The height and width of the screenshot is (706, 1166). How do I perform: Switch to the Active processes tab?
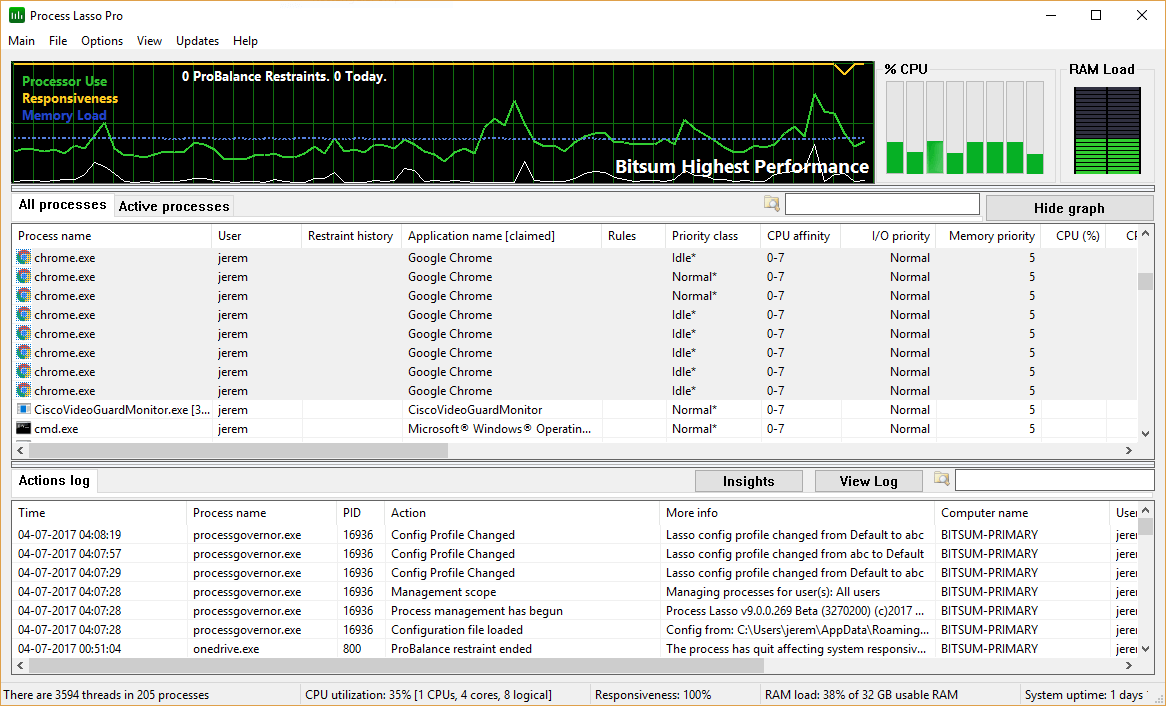[x=174, y=206]
